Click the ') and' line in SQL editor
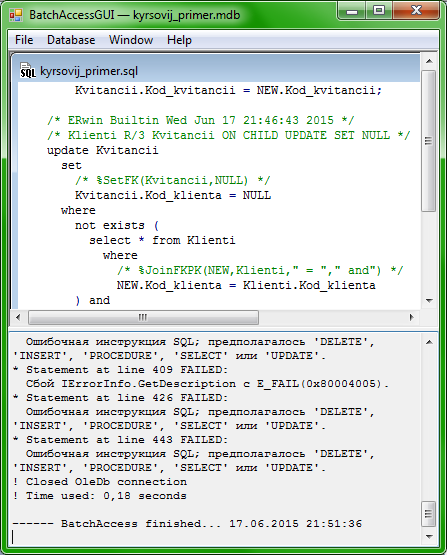This screenshot has width=447, height=555. tap(92, 301)
